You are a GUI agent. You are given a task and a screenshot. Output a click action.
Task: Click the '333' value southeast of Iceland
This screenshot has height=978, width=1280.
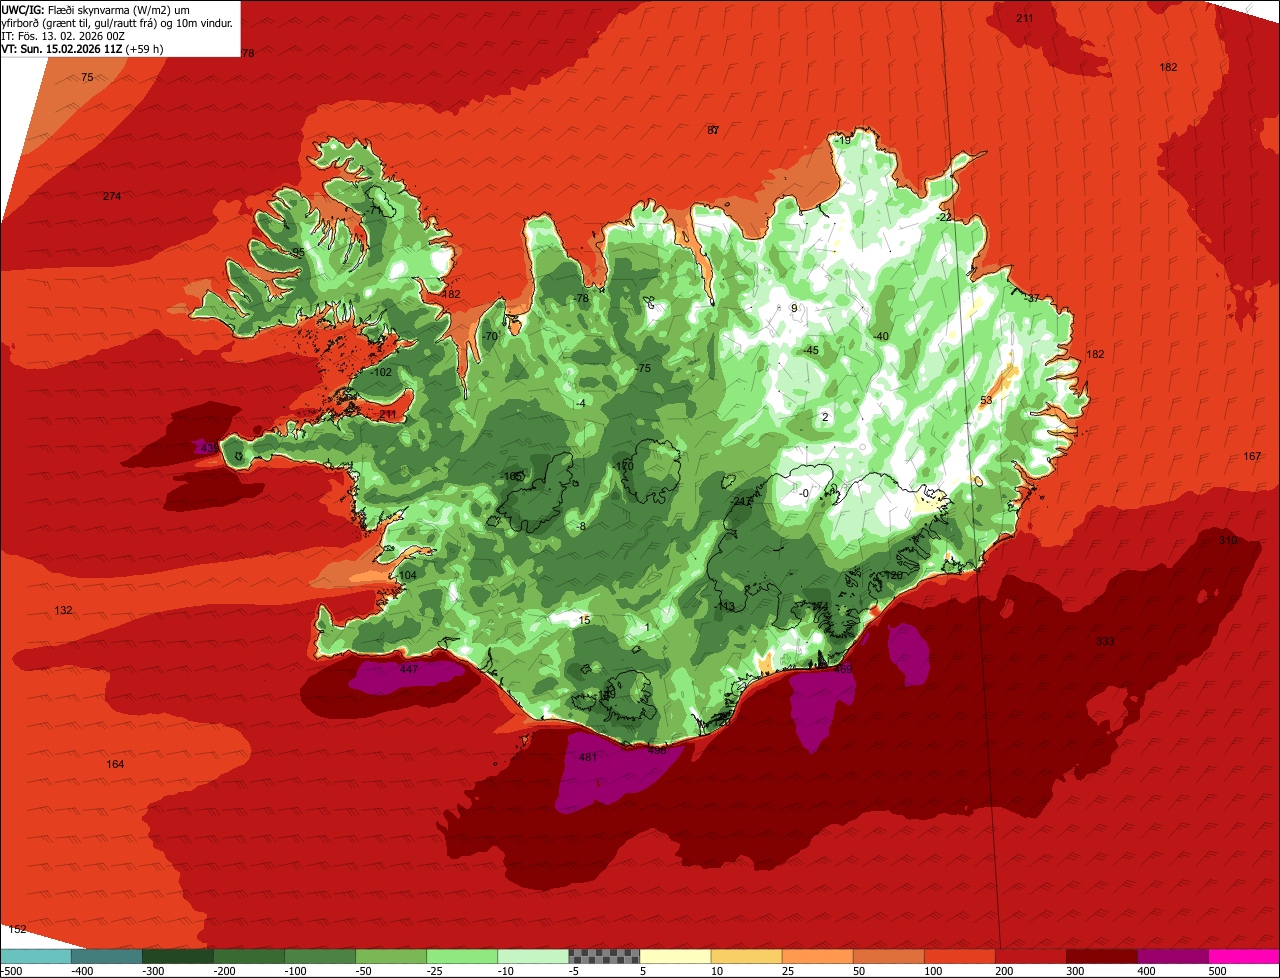point(1105,641)
